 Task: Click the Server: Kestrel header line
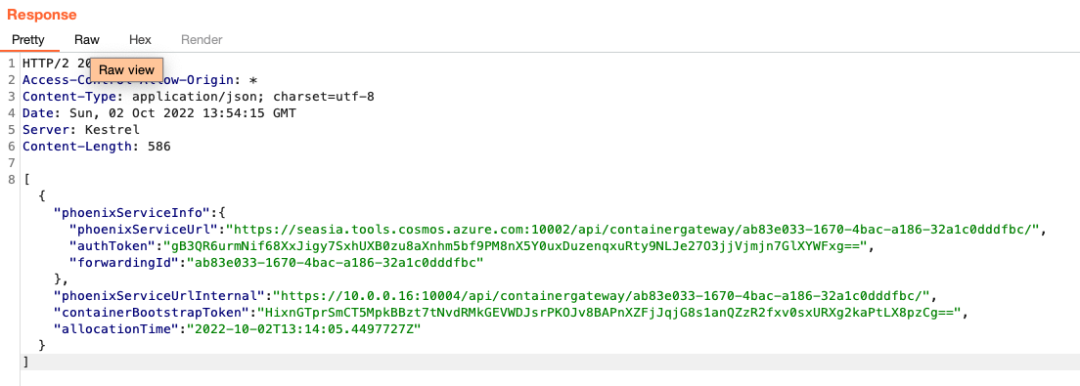81,130
